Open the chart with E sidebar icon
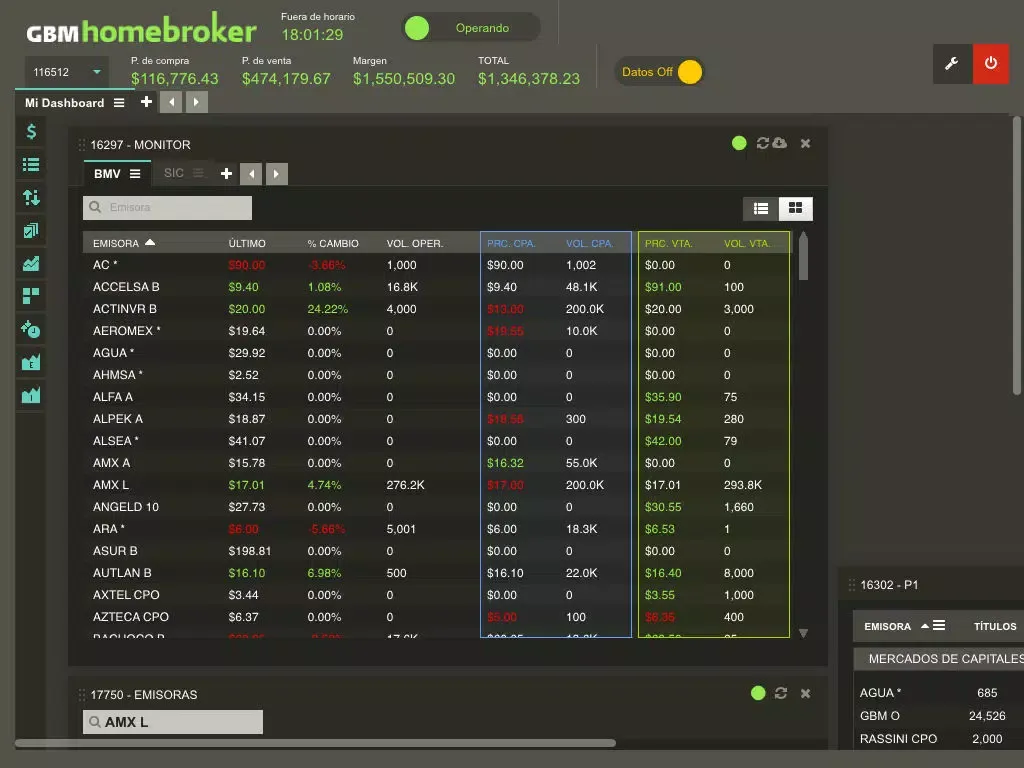1024x768 pixels. click(x=31, y=362)
